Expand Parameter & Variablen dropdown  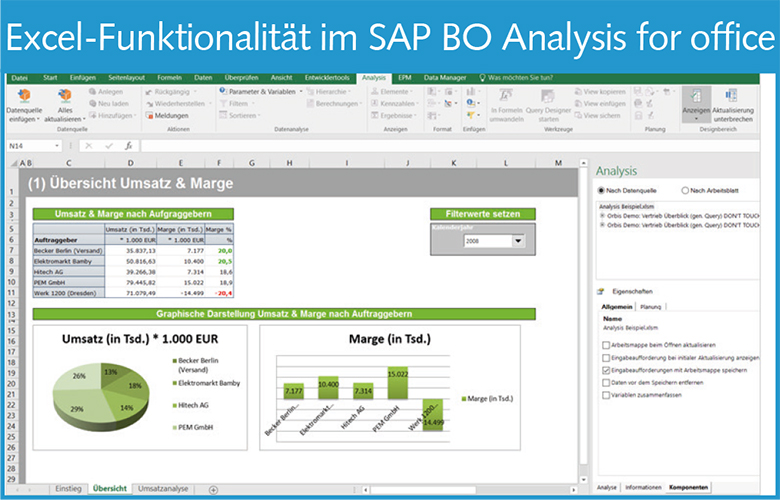click(301, 92)
